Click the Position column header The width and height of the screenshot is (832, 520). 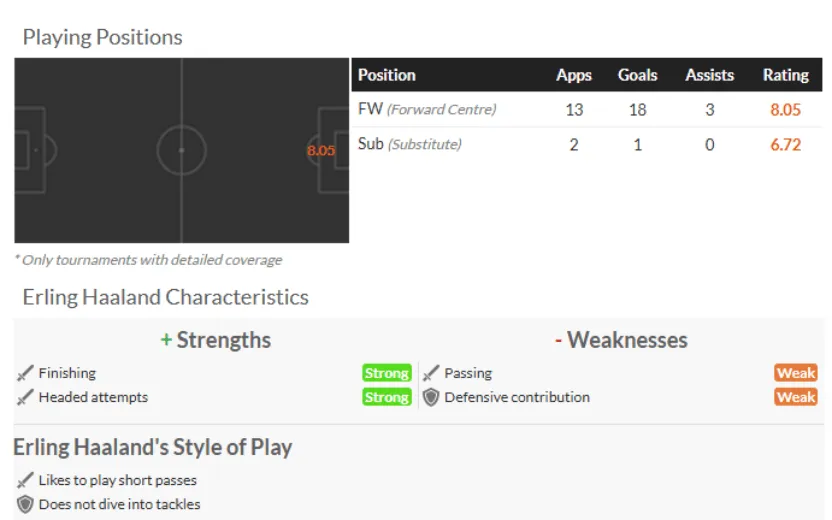[387, 75]
